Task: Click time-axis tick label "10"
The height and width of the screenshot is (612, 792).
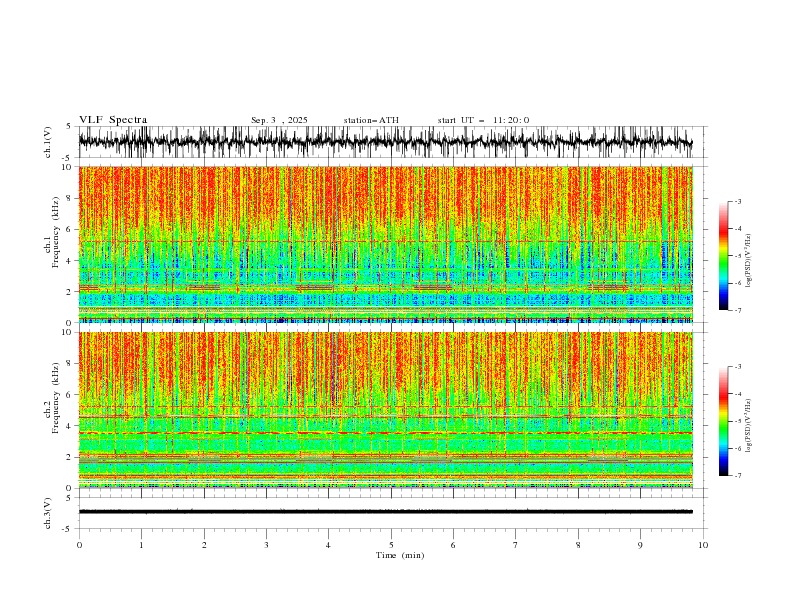Action: [703, 545]
